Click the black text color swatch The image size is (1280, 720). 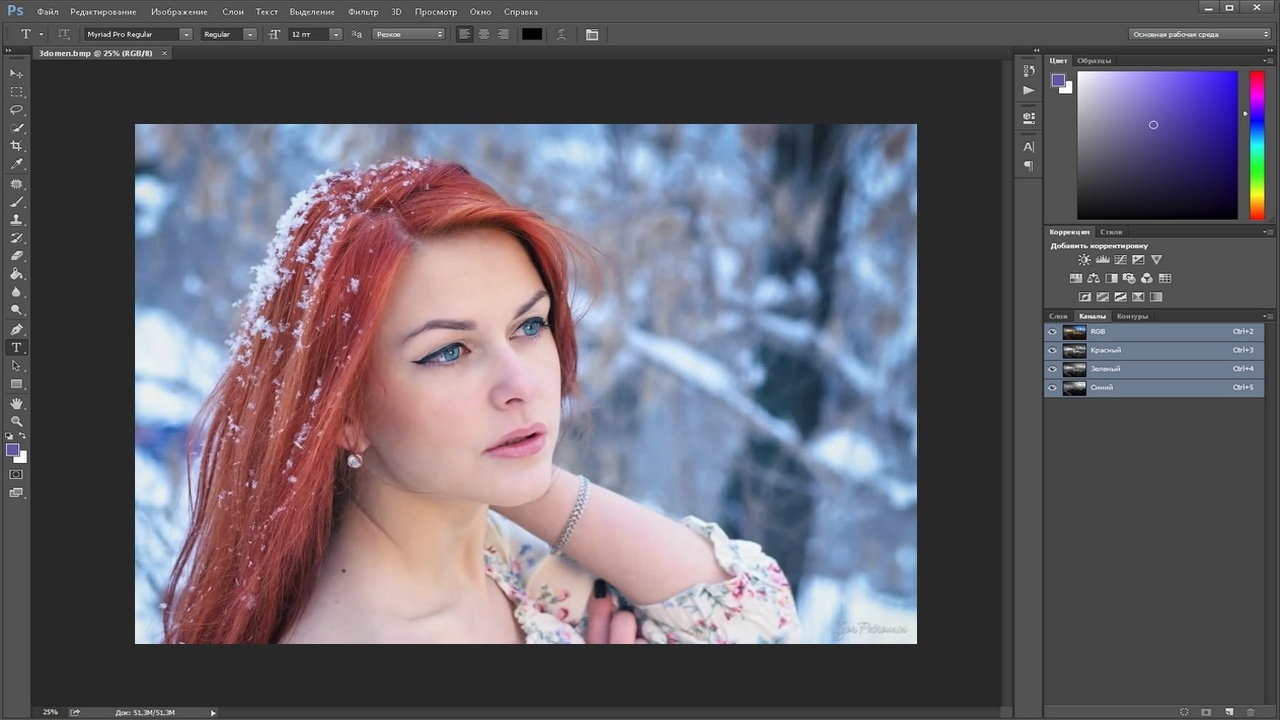[532, 34]
